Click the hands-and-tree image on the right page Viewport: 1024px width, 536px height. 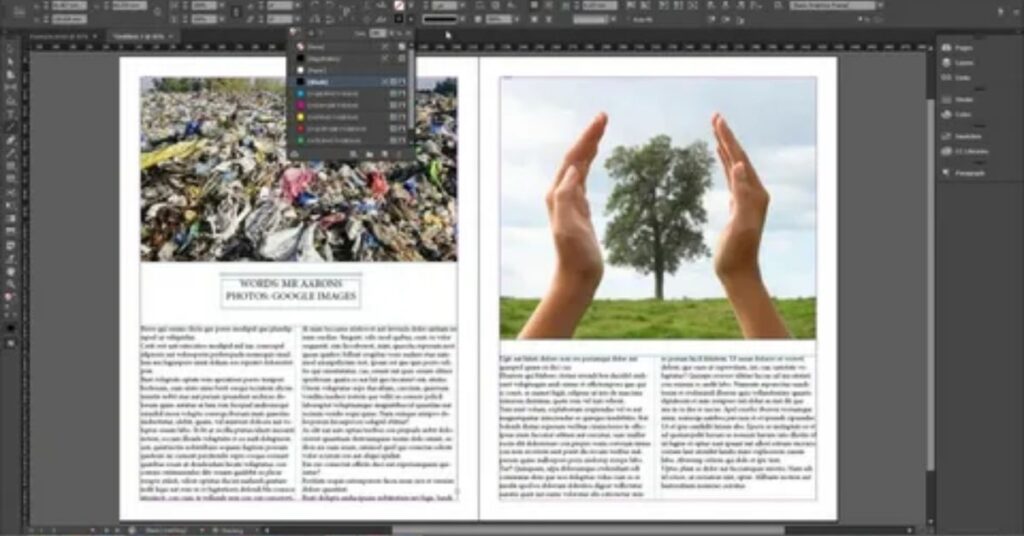(x=658, y=208)
